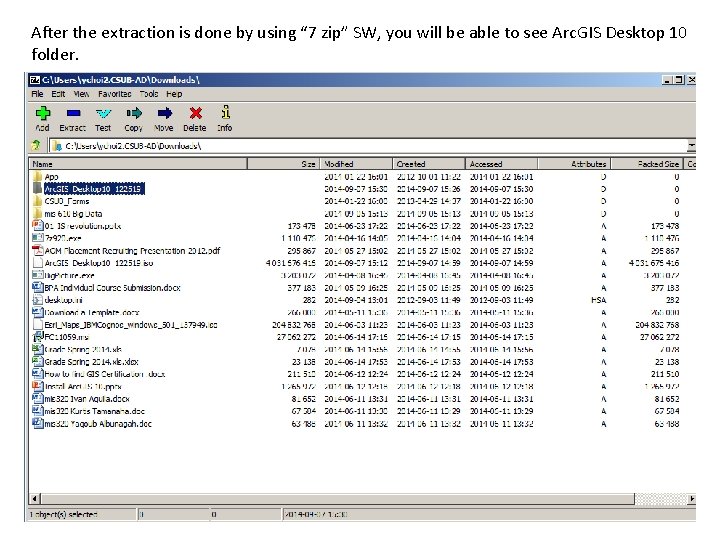The width and height of the screenshot is (720, 540).
Task: Sort by the Name column header
Action: coord(138,164)
